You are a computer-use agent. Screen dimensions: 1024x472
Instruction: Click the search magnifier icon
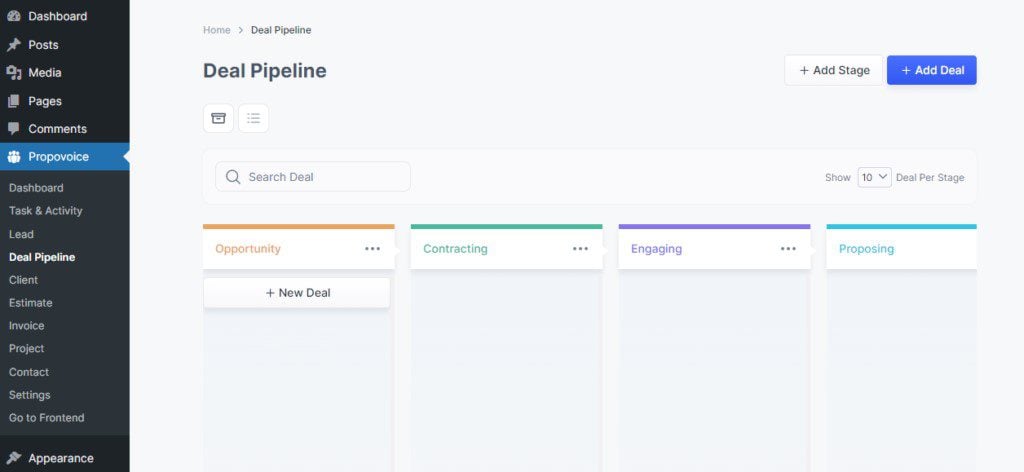click(233, 177)
